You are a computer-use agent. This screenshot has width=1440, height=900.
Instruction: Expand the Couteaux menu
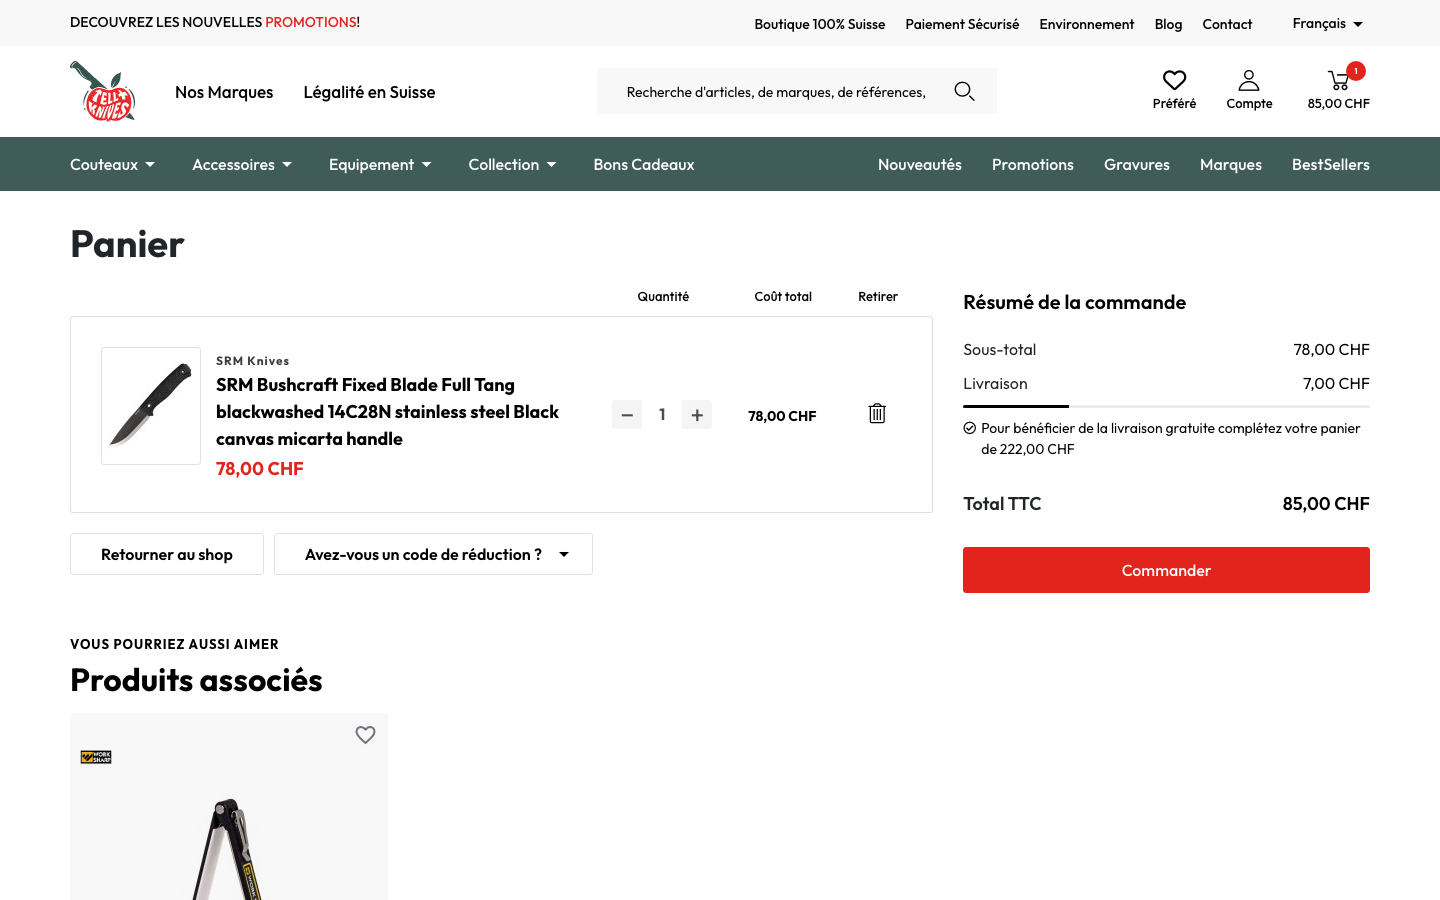point(112,164)
